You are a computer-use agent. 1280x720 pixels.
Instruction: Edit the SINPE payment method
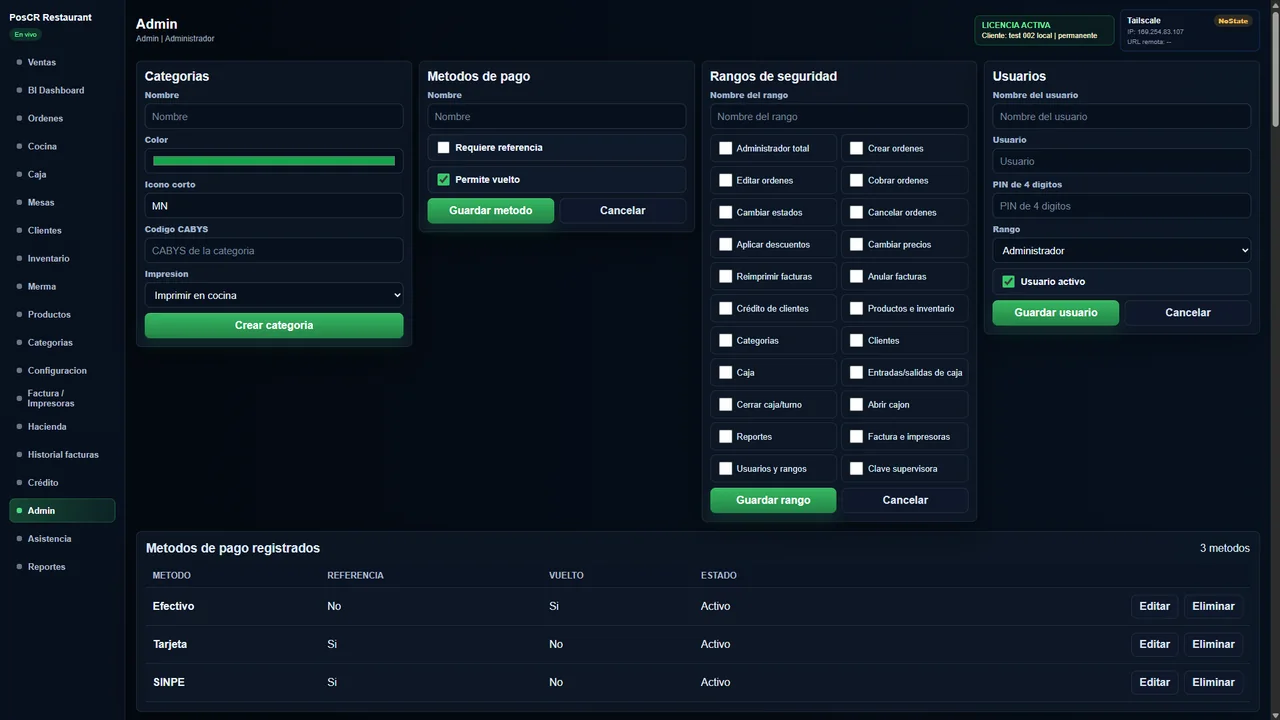[1154, 682]
